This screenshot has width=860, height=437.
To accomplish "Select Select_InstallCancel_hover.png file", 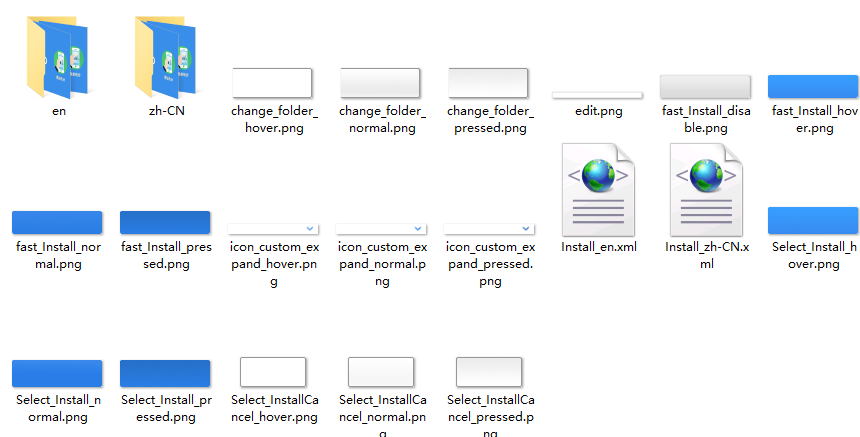I will point(273,372).
